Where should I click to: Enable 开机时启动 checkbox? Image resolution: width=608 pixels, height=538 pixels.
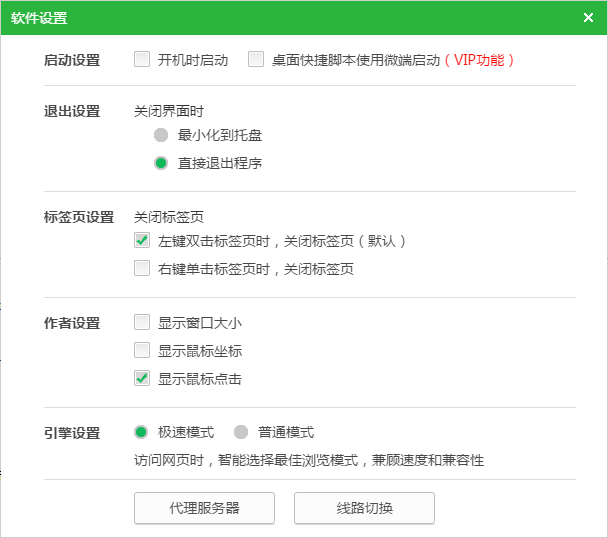coord(142,60)
